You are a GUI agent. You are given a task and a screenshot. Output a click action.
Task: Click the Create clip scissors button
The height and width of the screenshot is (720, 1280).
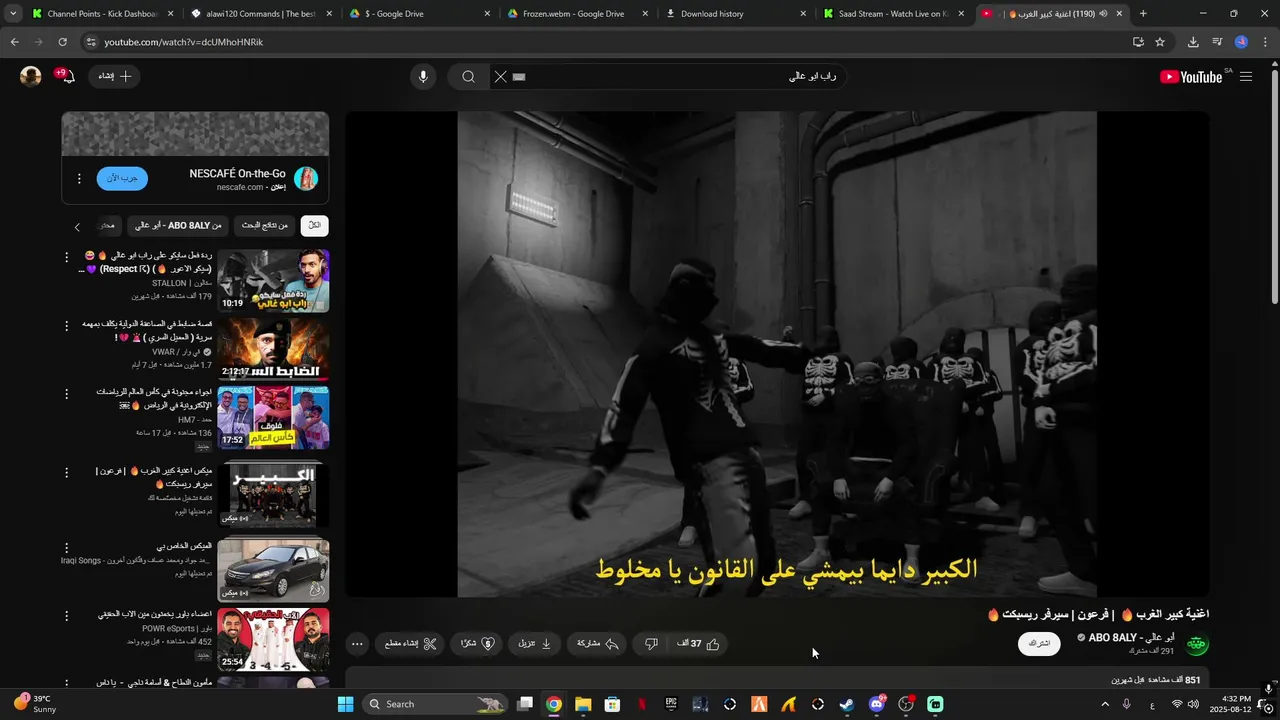[x=411, y=644]
